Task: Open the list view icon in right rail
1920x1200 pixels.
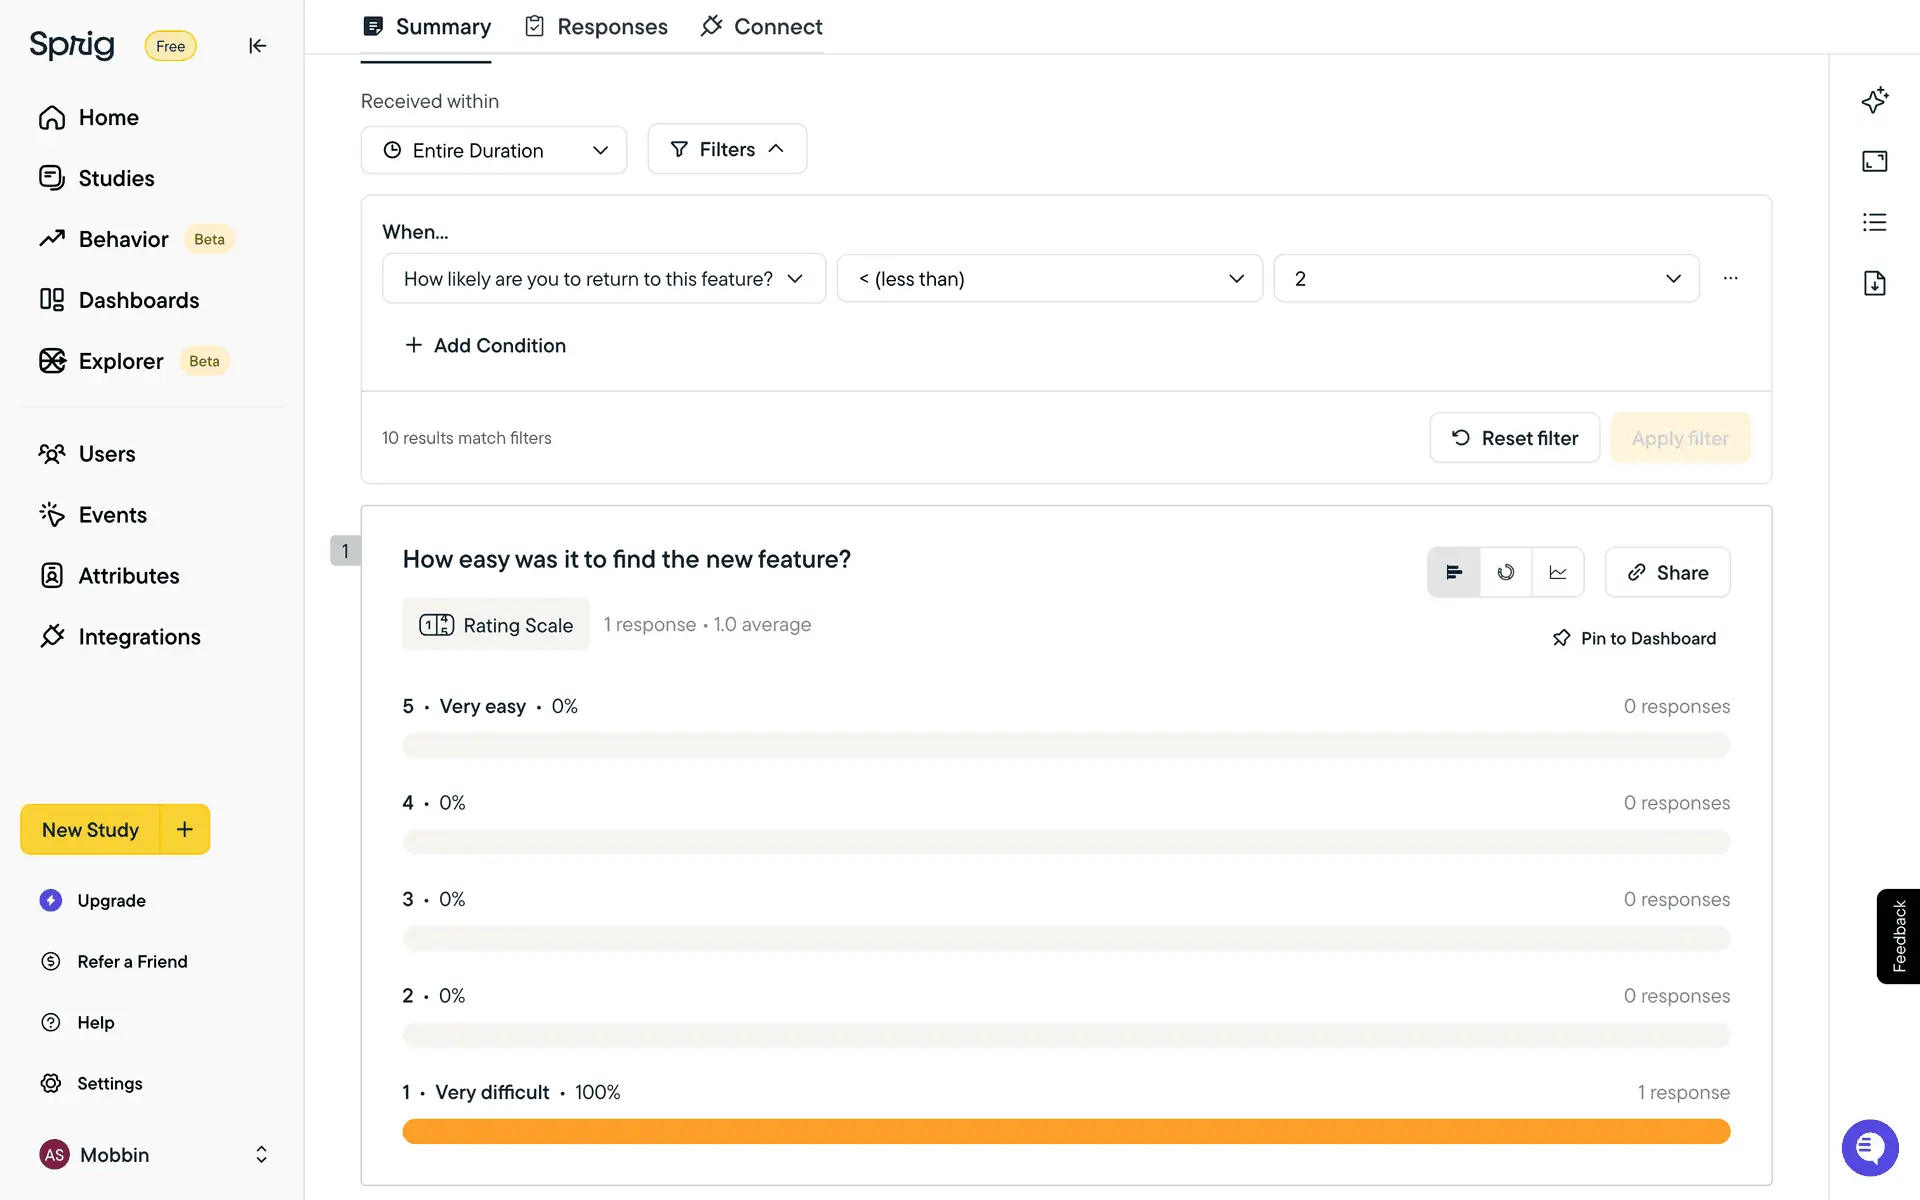Action: (x=1874, y=222)
